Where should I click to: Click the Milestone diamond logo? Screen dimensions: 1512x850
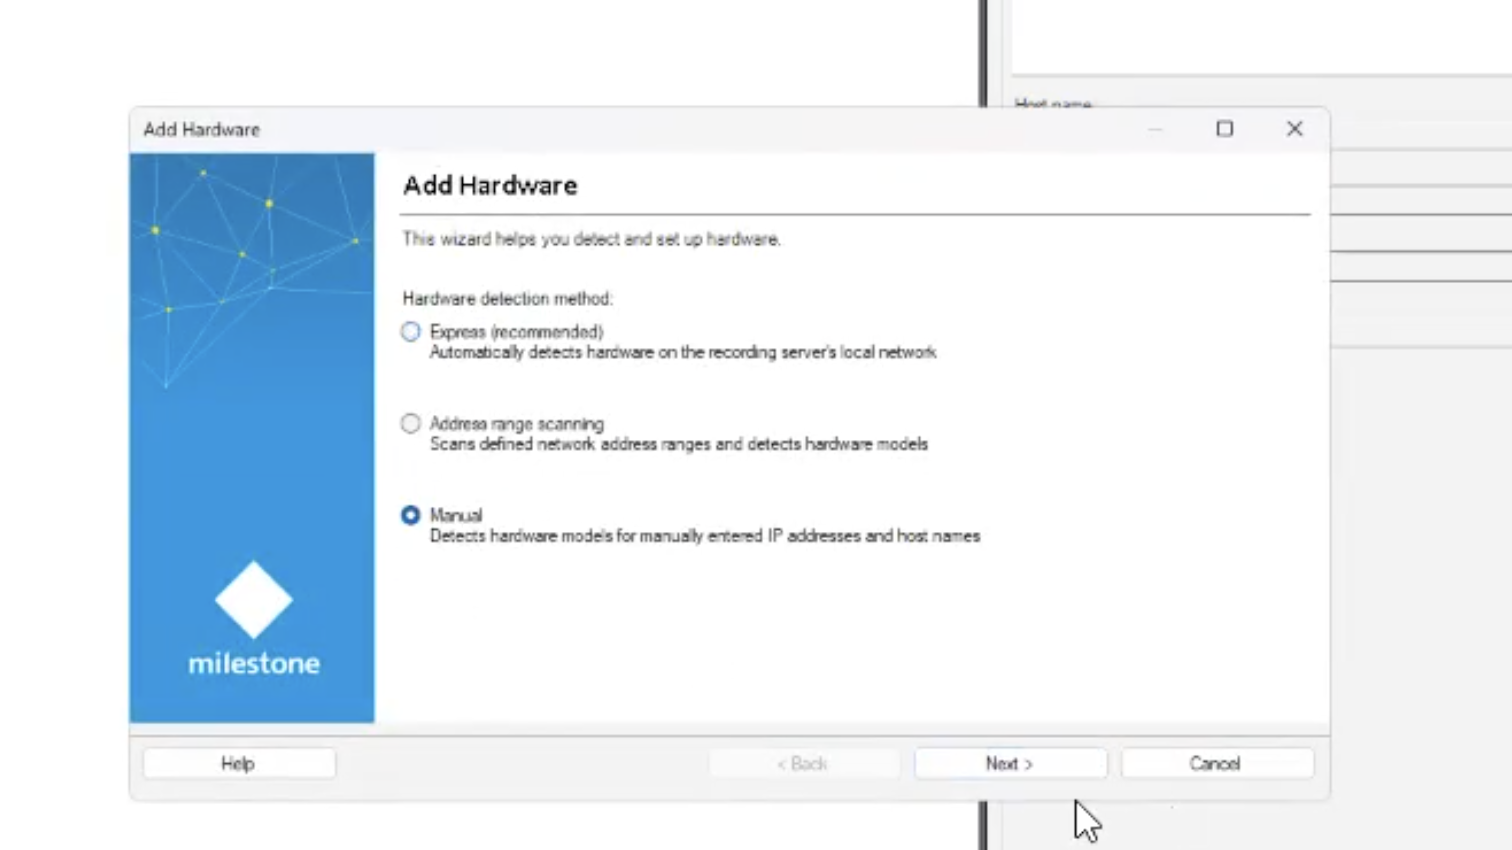coord(254,599)
